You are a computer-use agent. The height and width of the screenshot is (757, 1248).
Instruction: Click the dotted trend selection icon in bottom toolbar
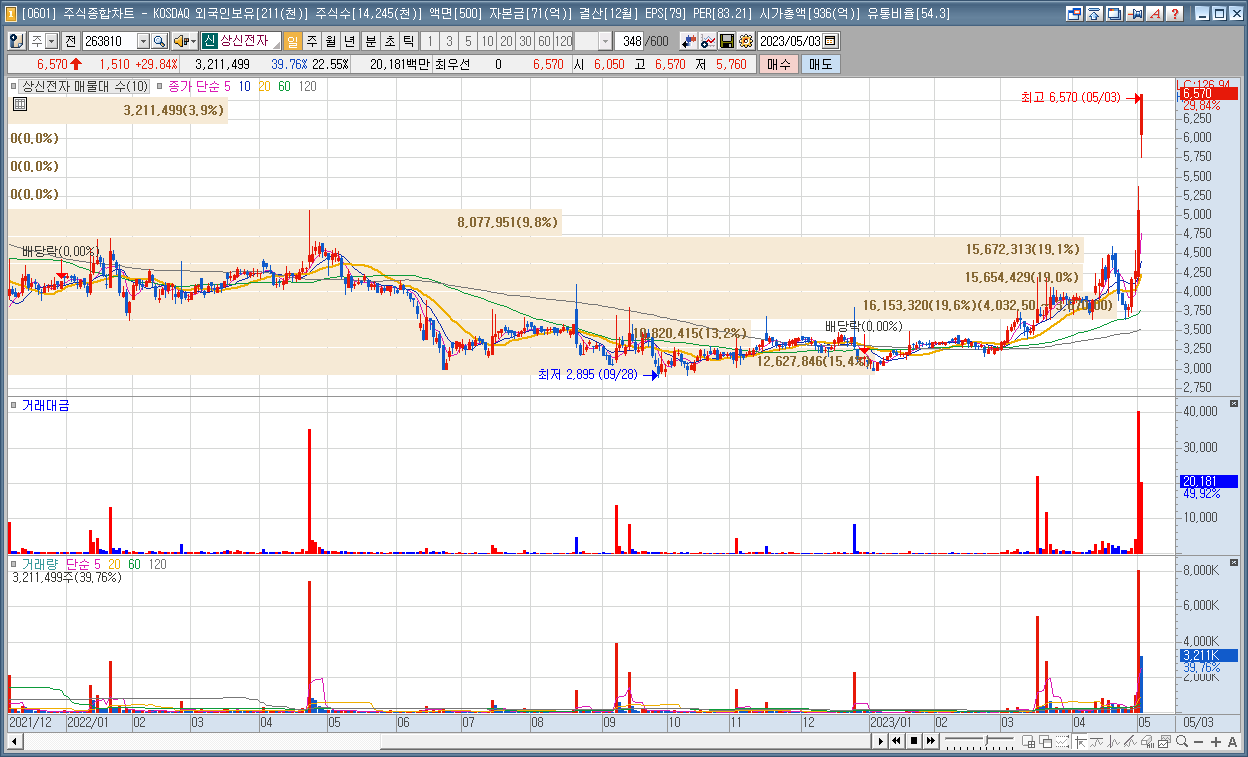coord(1062,741)
